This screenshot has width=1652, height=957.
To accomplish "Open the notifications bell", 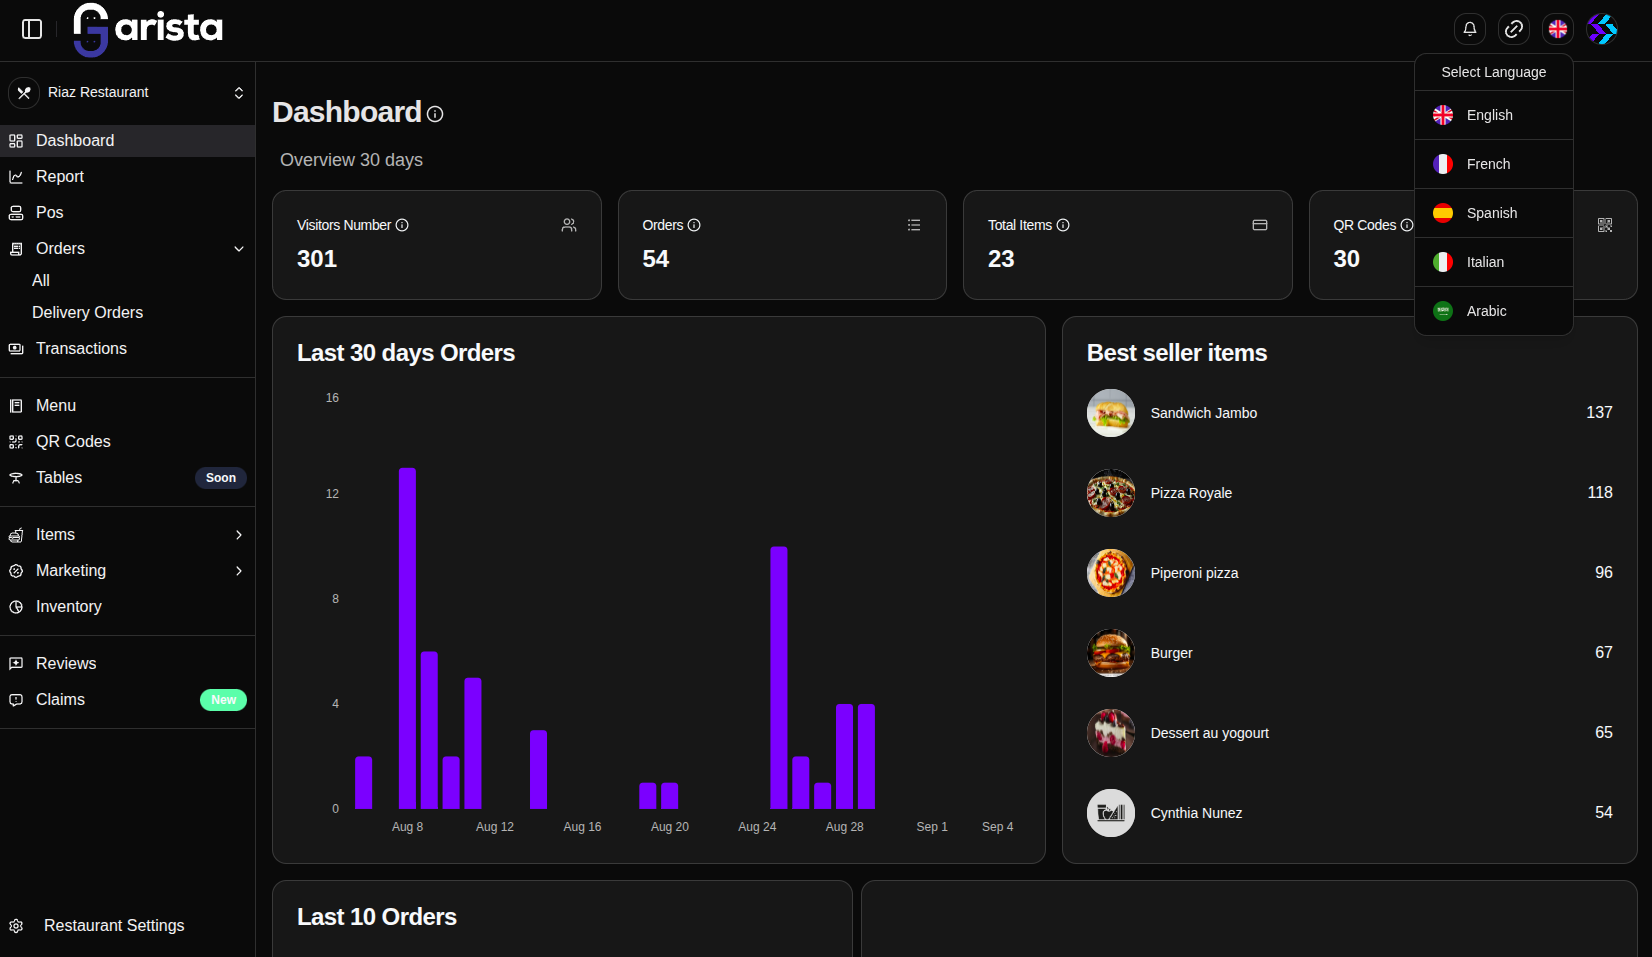I will [x=1469, y=29].
